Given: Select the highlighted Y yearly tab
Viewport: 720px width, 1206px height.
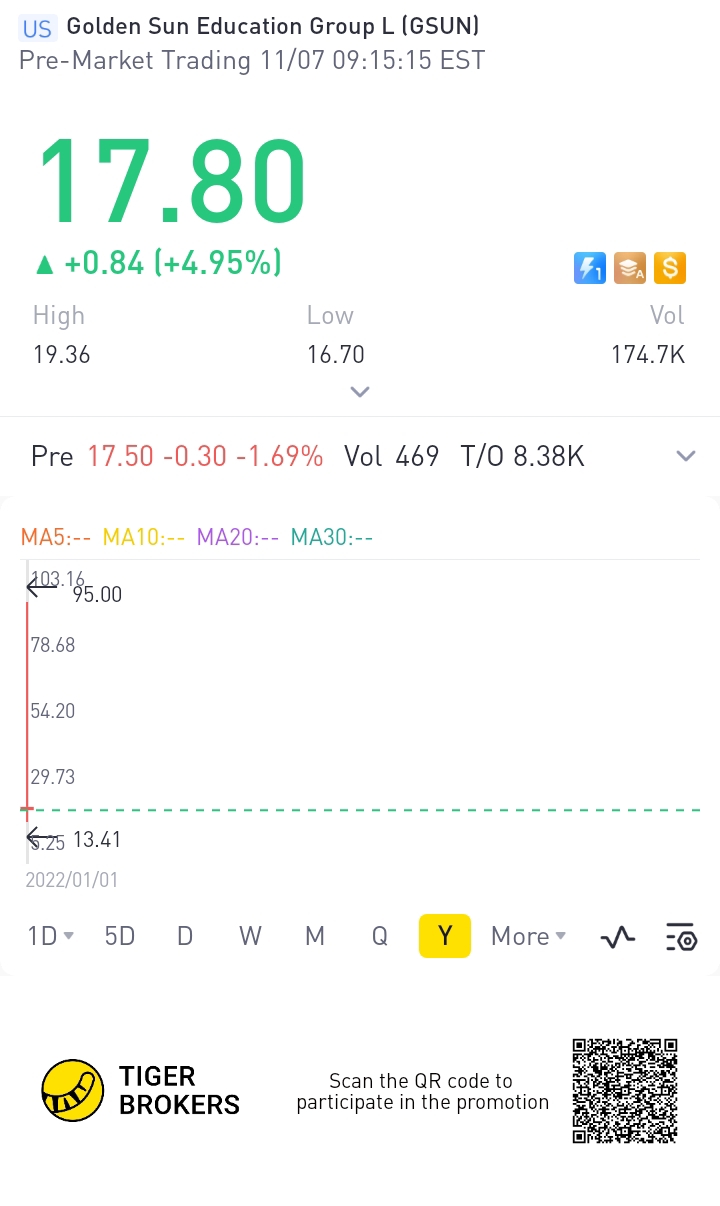Looking at the screenshot, I should coord(445,936).
